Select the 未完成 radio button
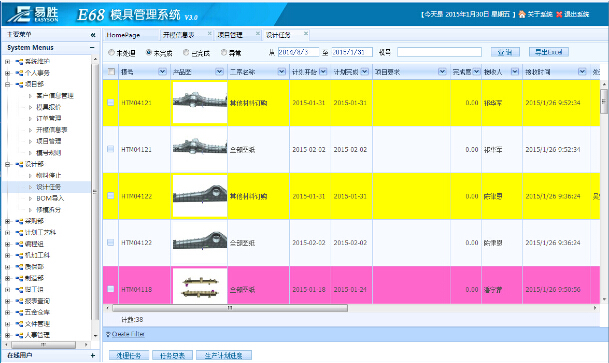The height and width of the screenshot is (363, 609). pyautogui.click(x=149, y=52)
